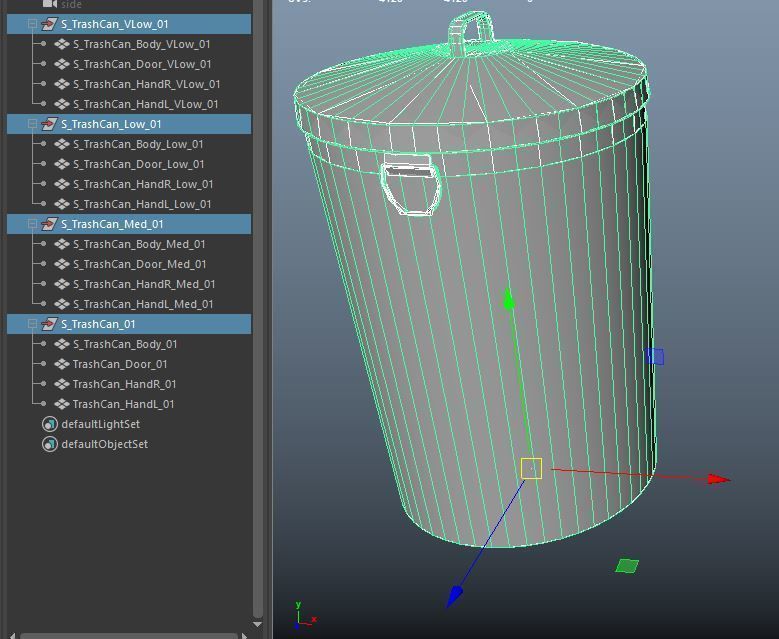Image resolution: width=779 pixels, height=639 pixels.
Task: Select TrashCan_Door_01 label in outliner
Action: 120,364
